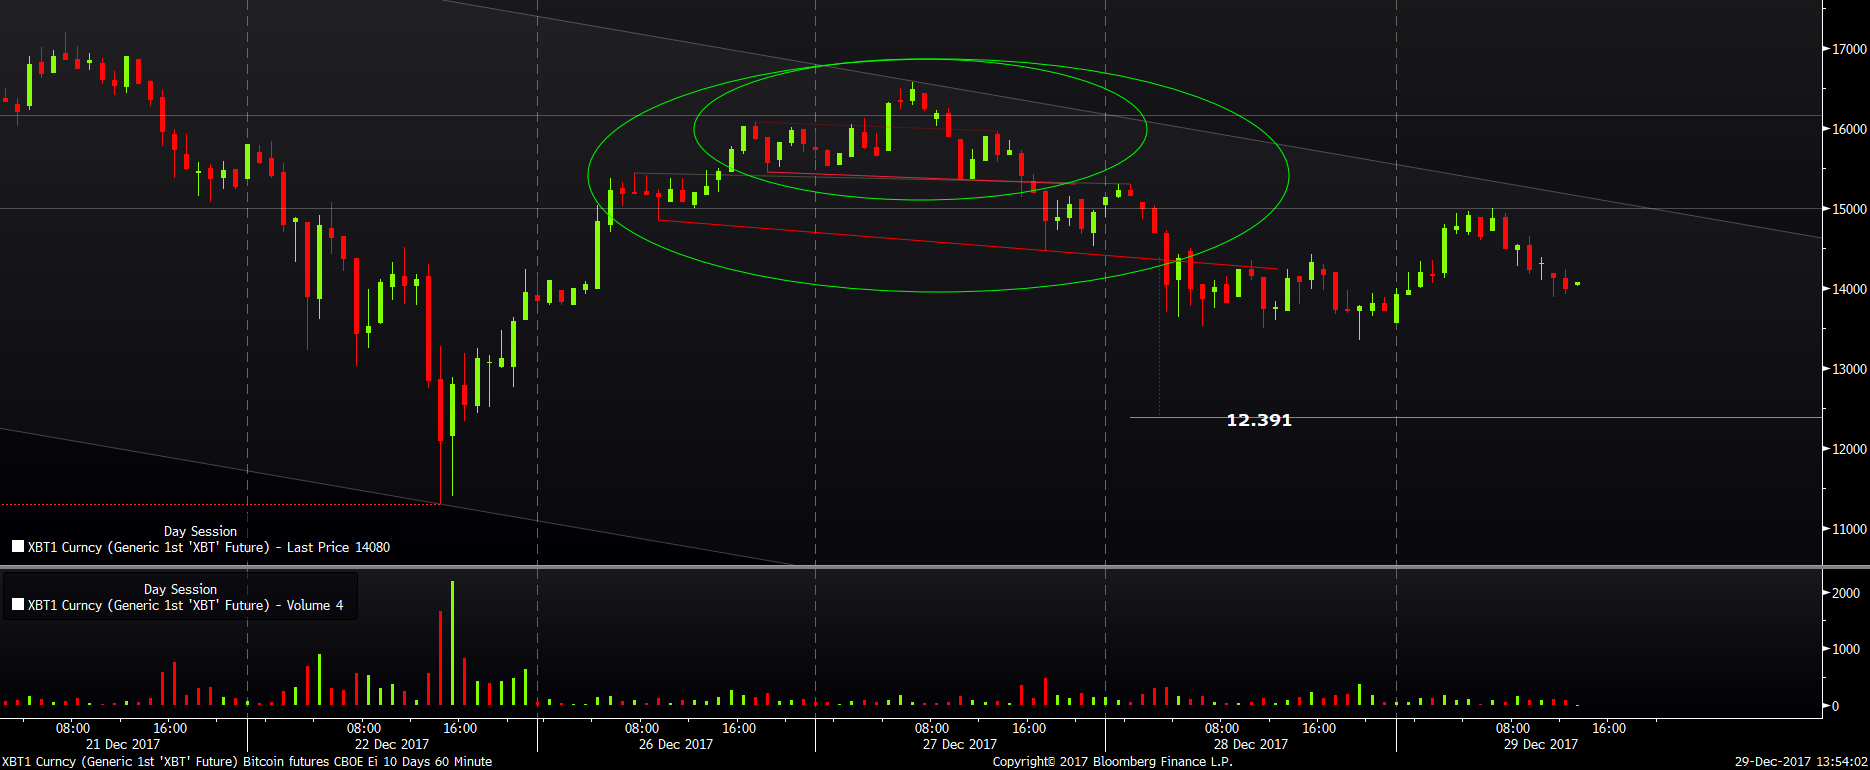Click the white legend square beside Volume 4
The image size is (1870, 770).
(18, 605)
